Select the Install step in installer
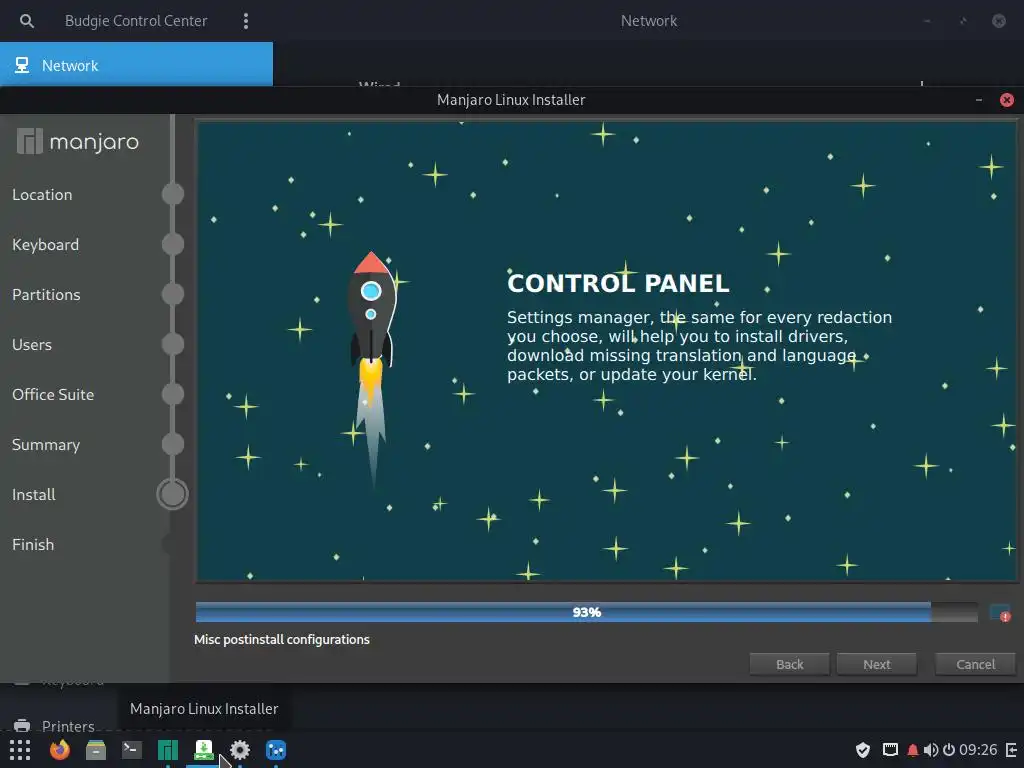The height and width of the screenshot is (768, 1024). (34, 494)
